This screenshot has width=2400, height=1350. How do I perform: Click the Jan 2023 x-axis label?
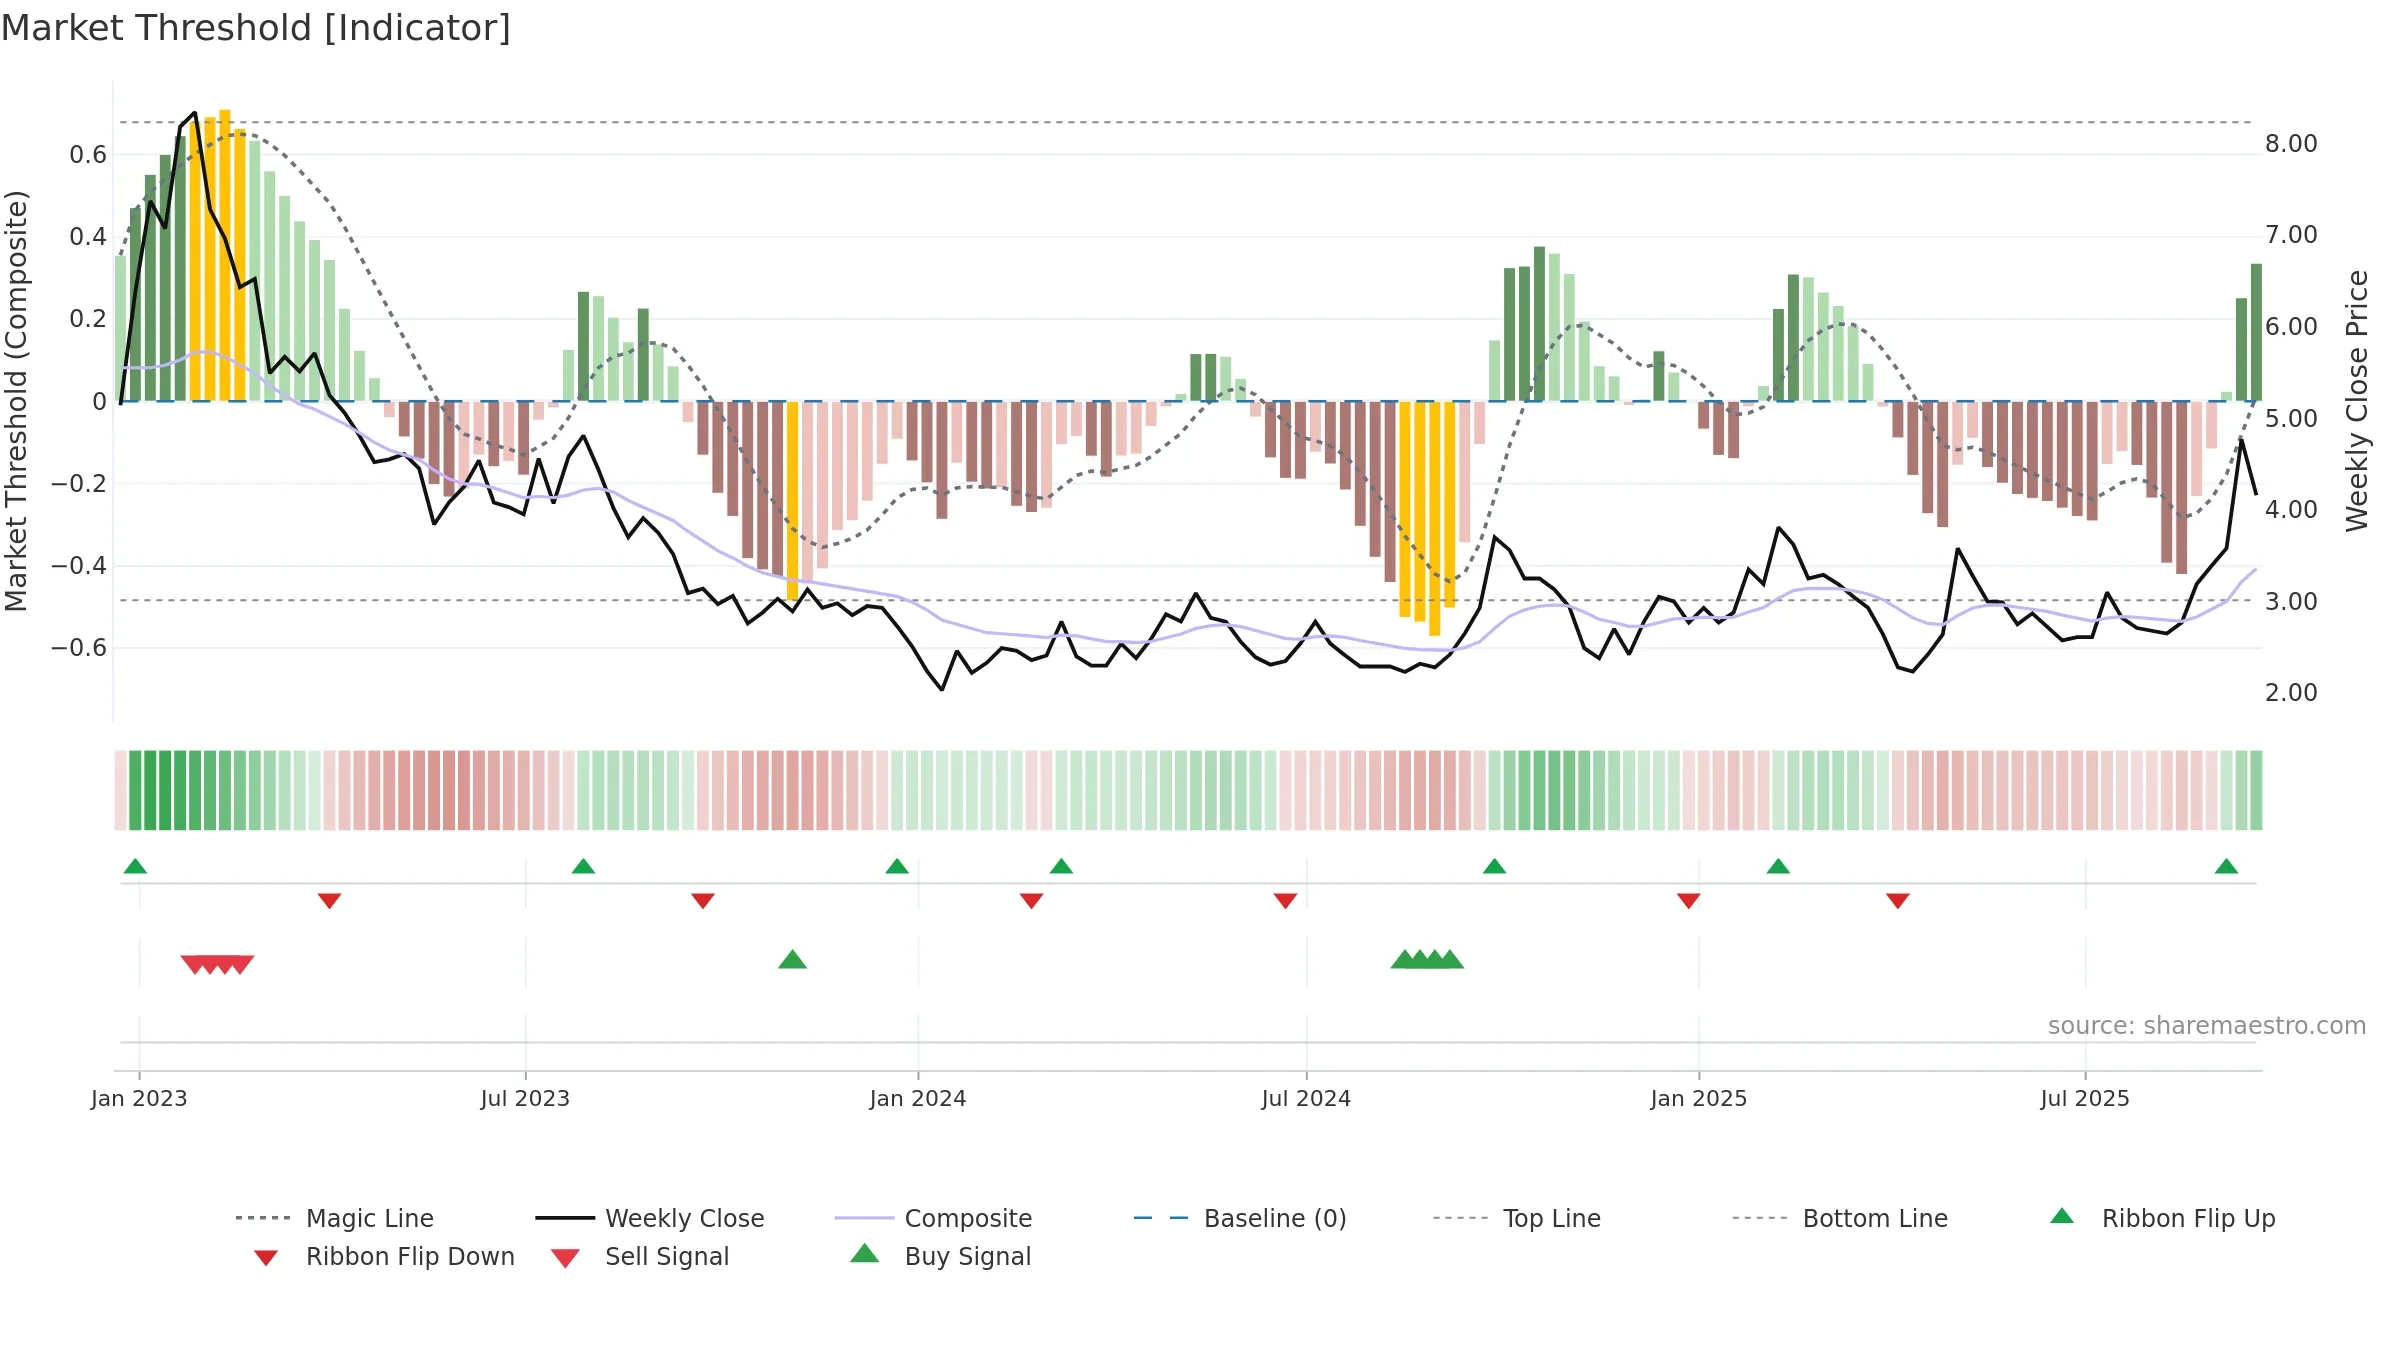point(138,1098)
